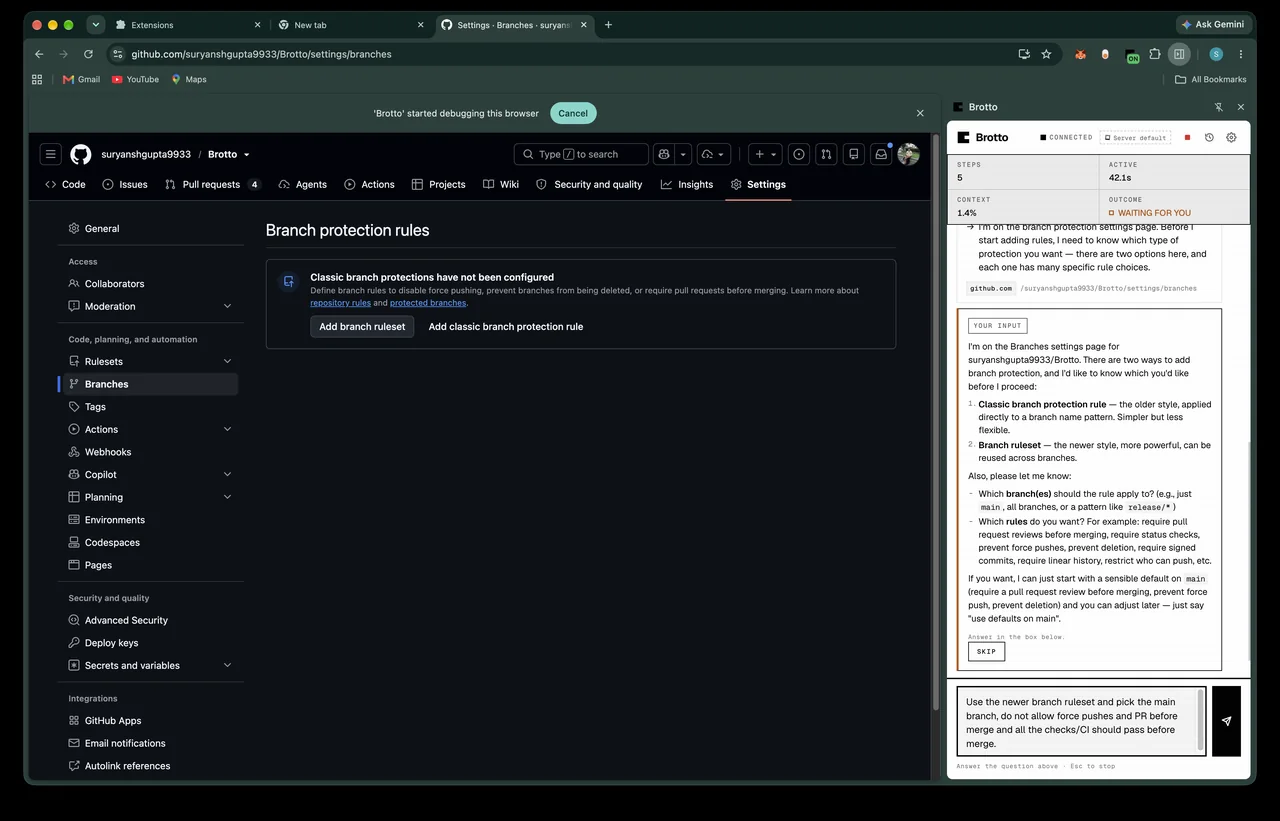Open GitHub Copilot chat icon

tap(663, 154)
